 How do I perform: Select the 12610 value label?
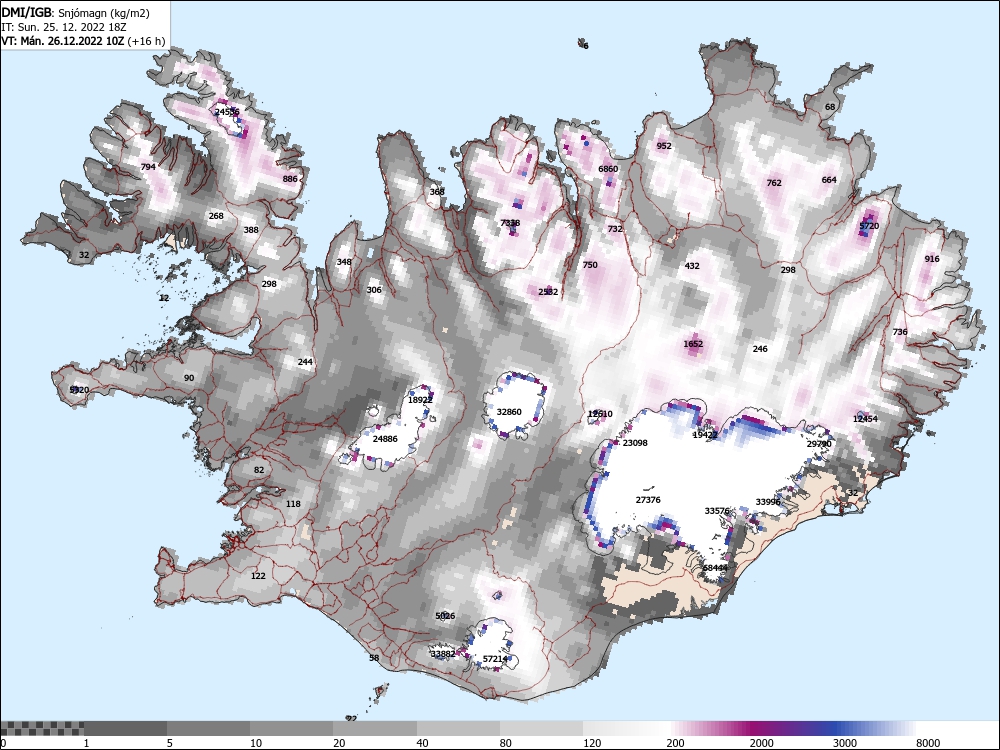click(600, 415)
